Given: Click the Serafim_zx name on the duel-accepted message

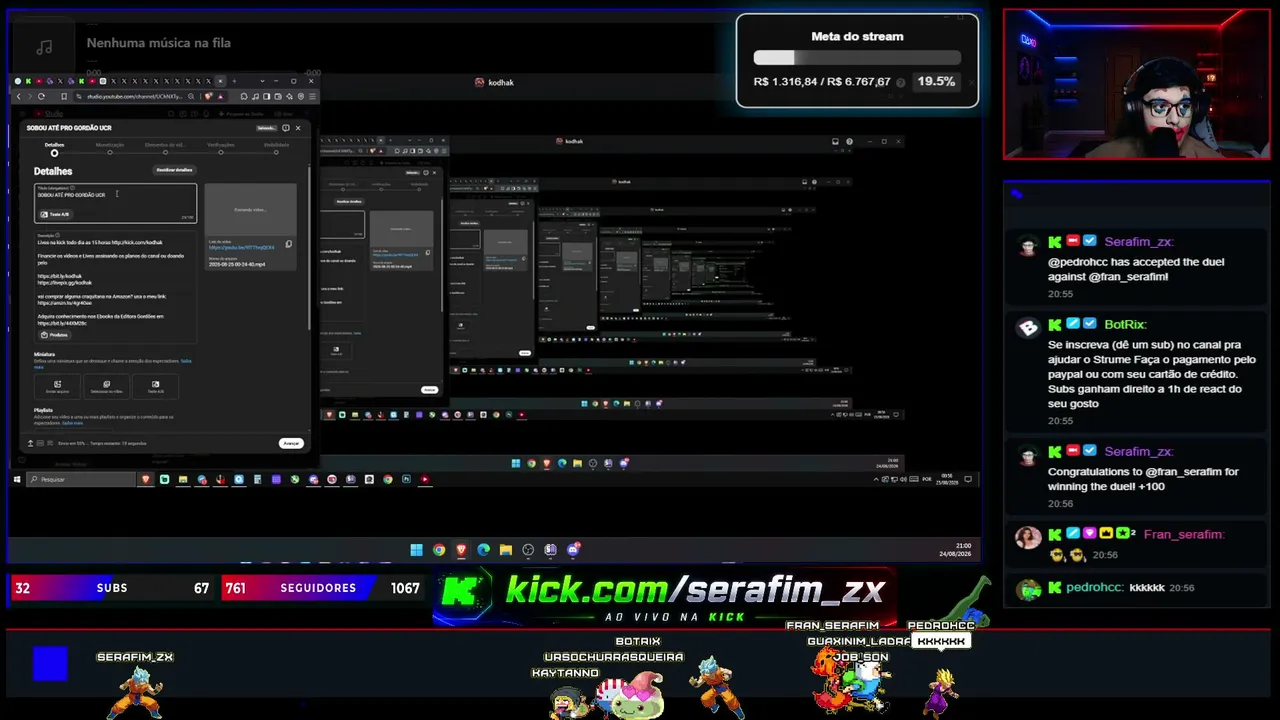Looking at the screenshot, I should 1139,242.
